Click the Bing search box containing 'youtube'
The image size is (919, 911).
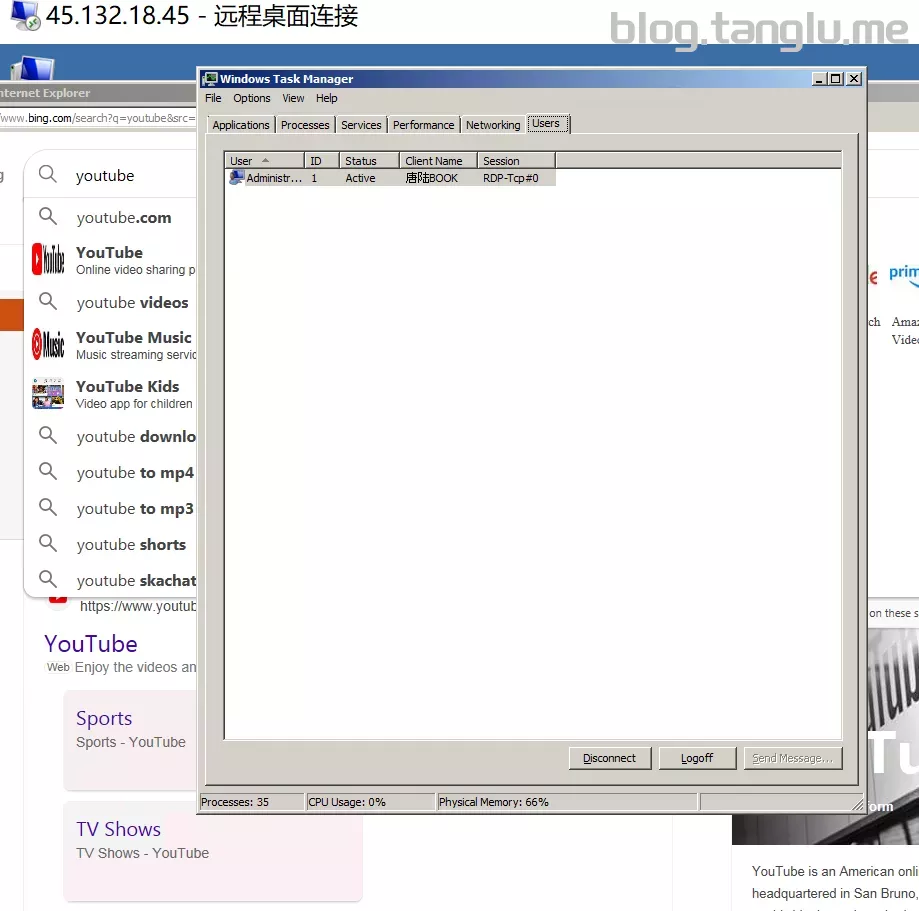tap(130, 176)
